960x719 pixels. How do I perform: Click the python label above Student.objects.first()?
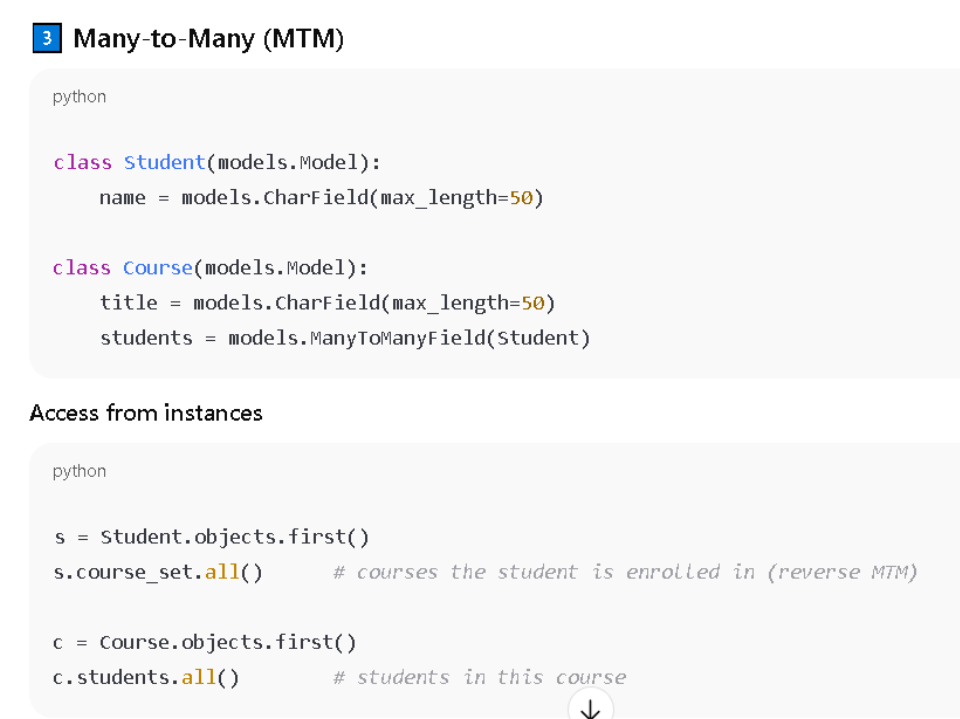[x=79, y=471]
